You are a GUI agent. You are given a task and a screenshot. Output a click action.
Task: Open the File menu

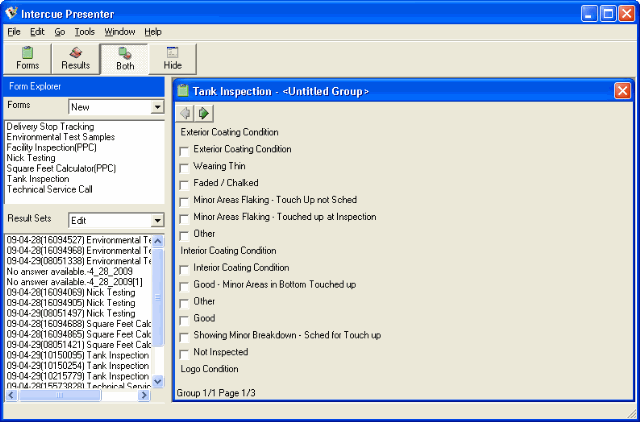pyautogui.click(x=14, y=32)
